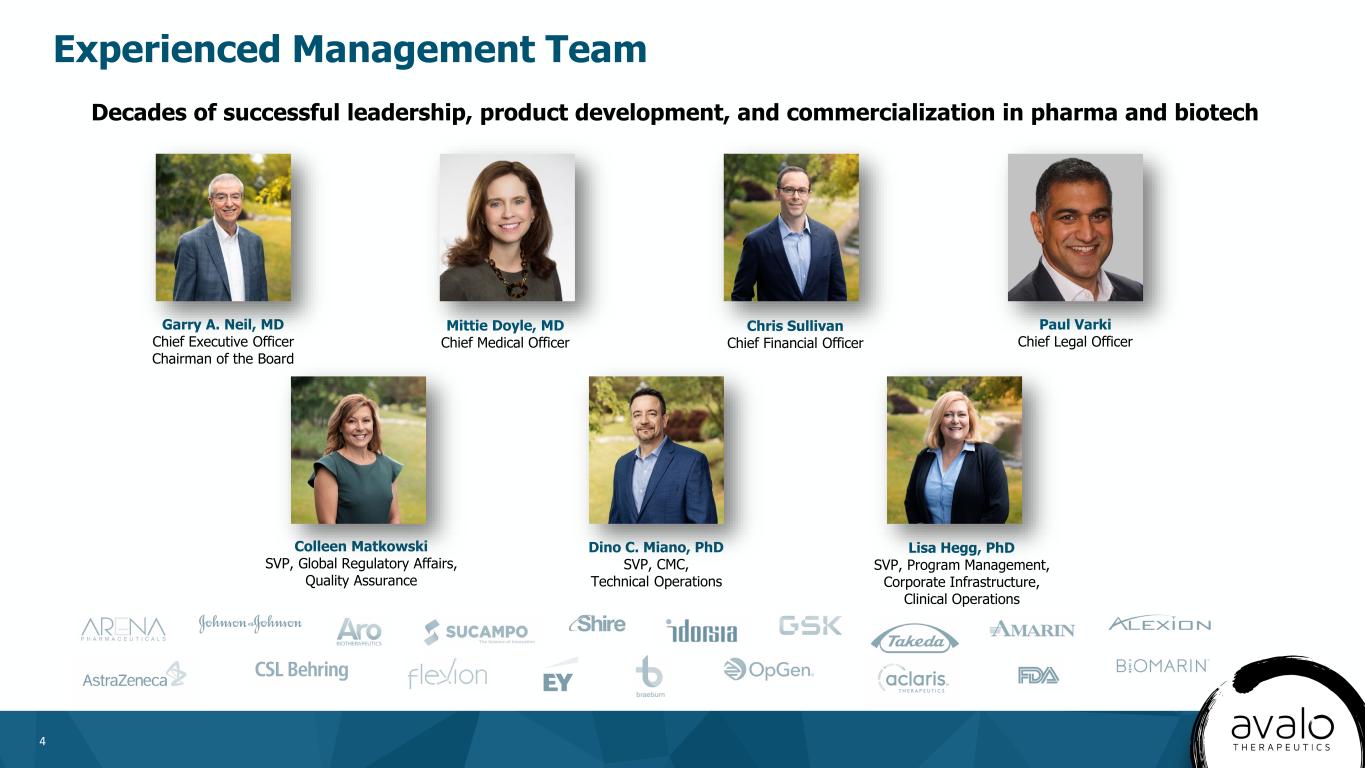Click the Colleen Matkowski name label
This screenshot has height=768, width=1365.
click(x=361, y=546)
